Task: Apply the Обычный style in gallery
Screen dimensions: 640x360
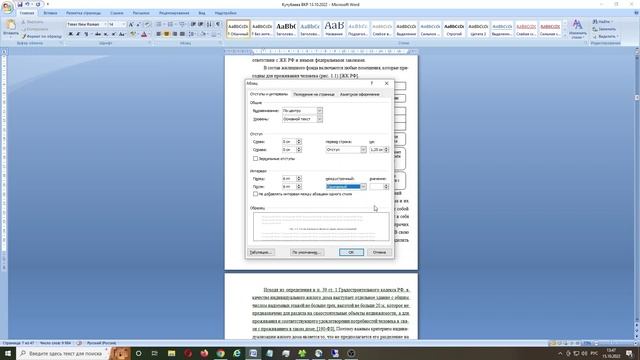Action: [238, 29]
